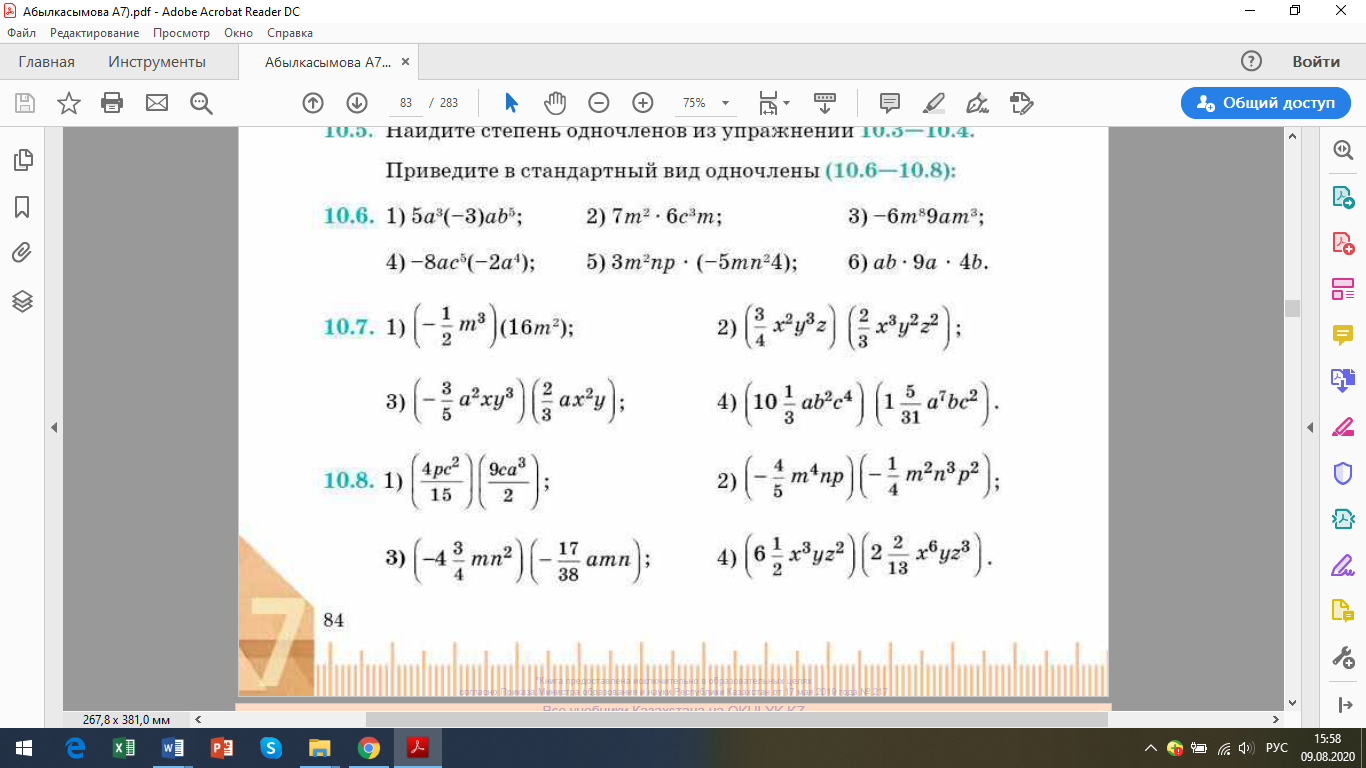Open the Просмотр menu
Screen dimensions: 1366x768
coord(181,32)
